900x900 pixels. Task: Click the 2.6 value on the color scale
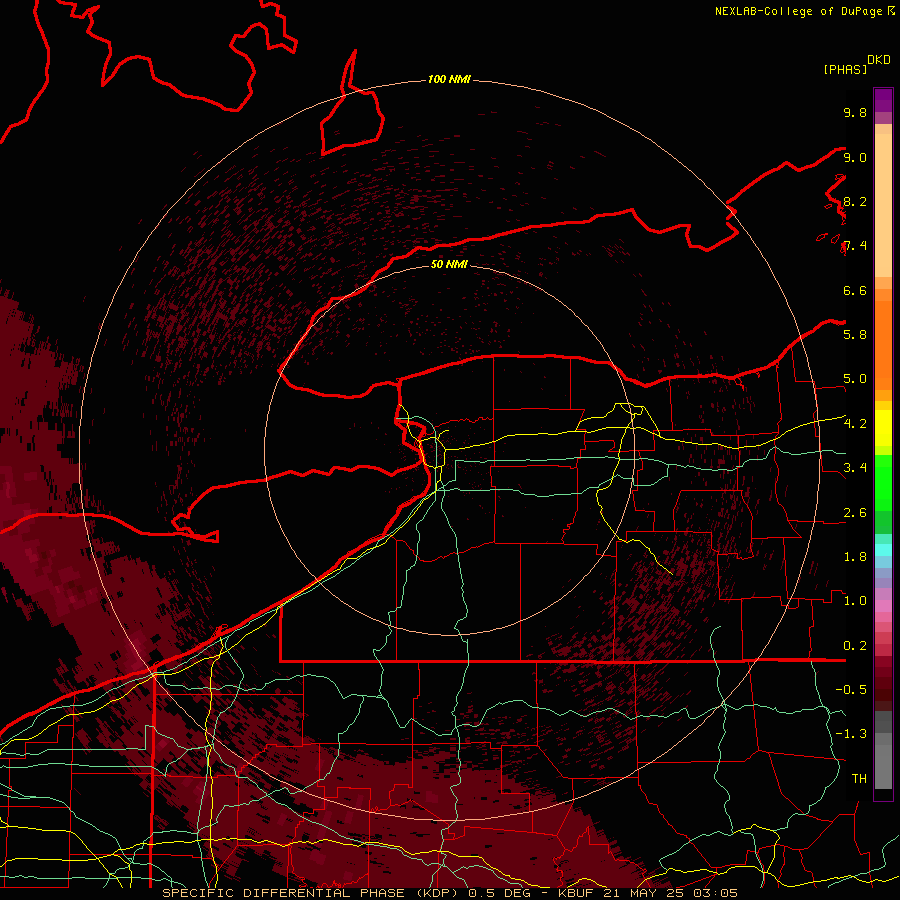click(x=855, y=513)
